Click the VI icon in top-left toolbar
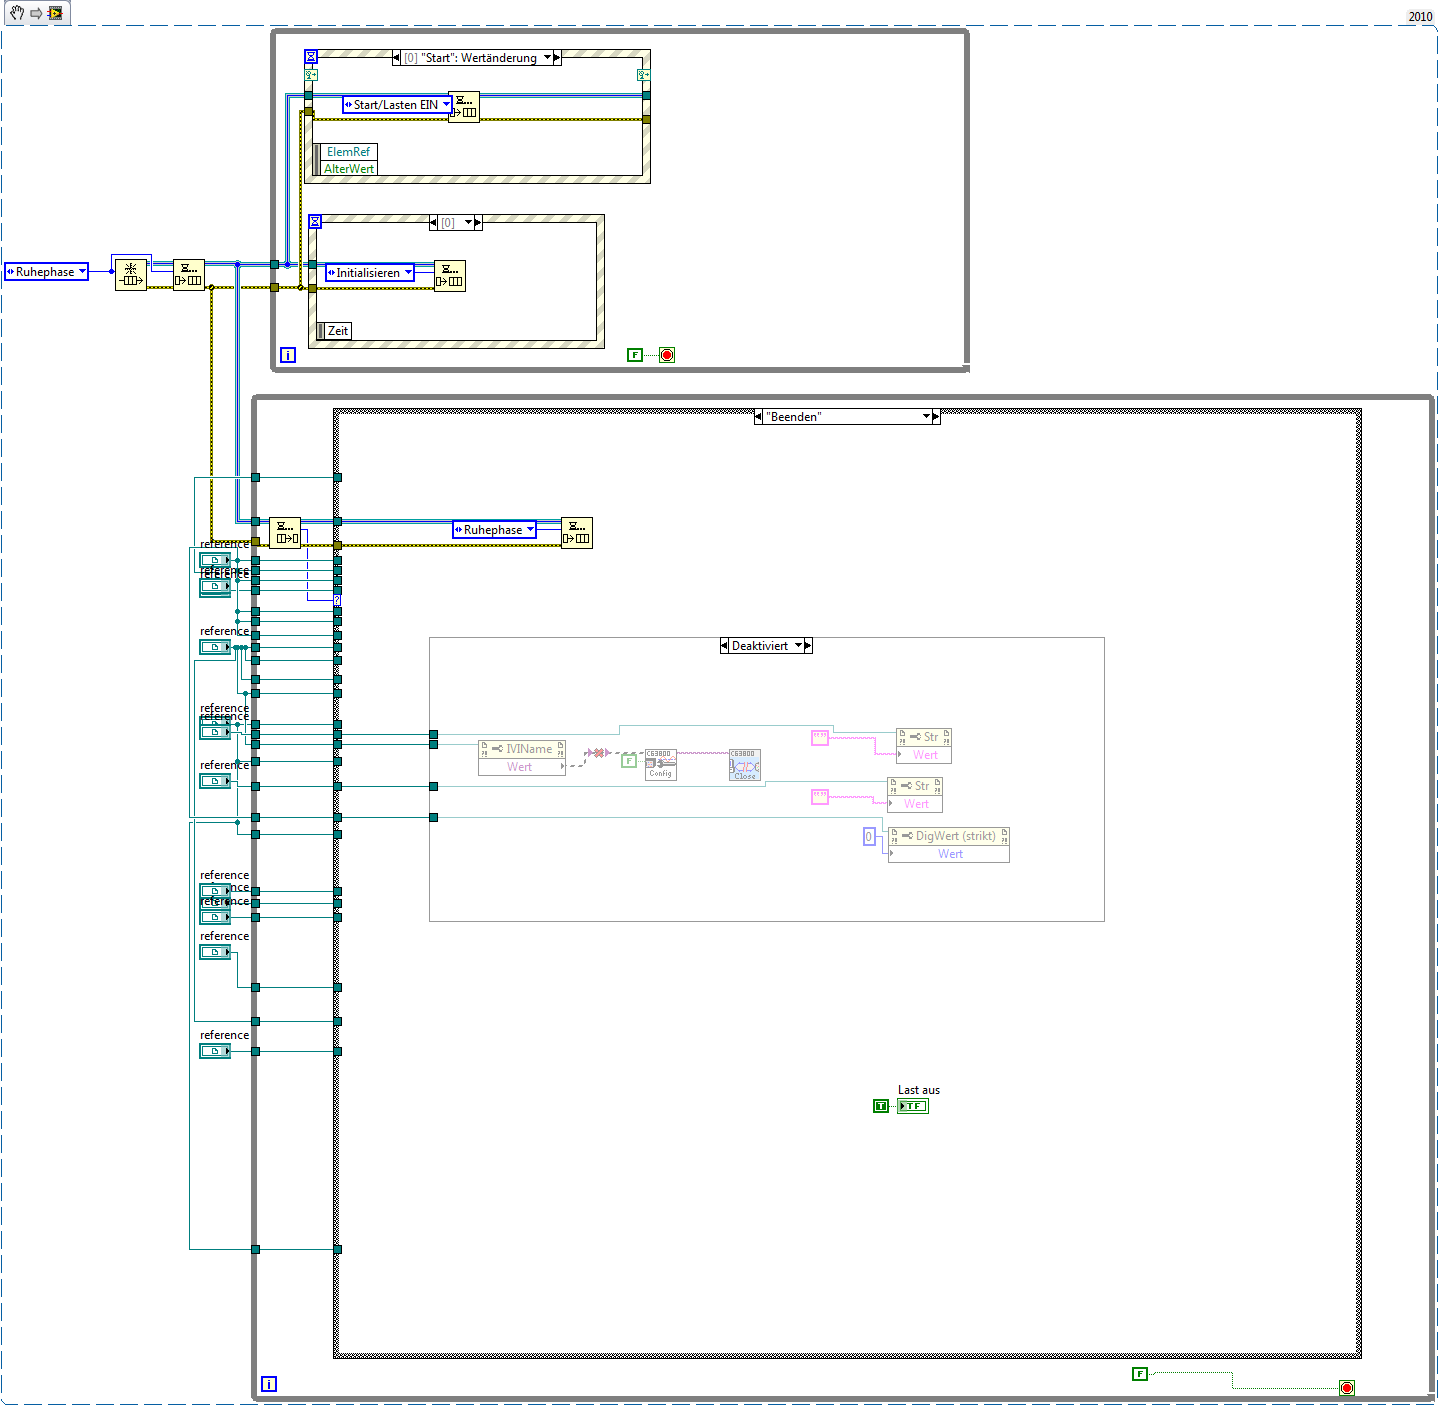1439x1406 pixels. [55, 13]
